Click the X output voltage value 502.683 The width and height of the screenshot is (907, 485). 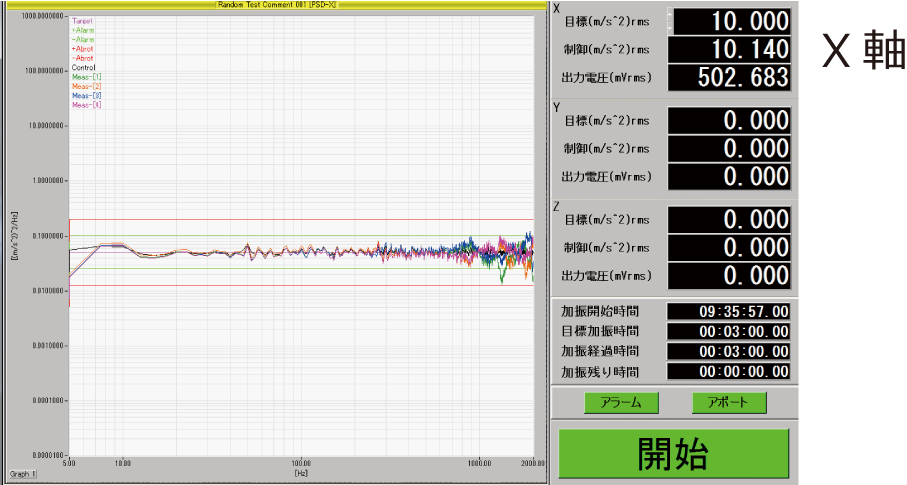click(729, 78)
